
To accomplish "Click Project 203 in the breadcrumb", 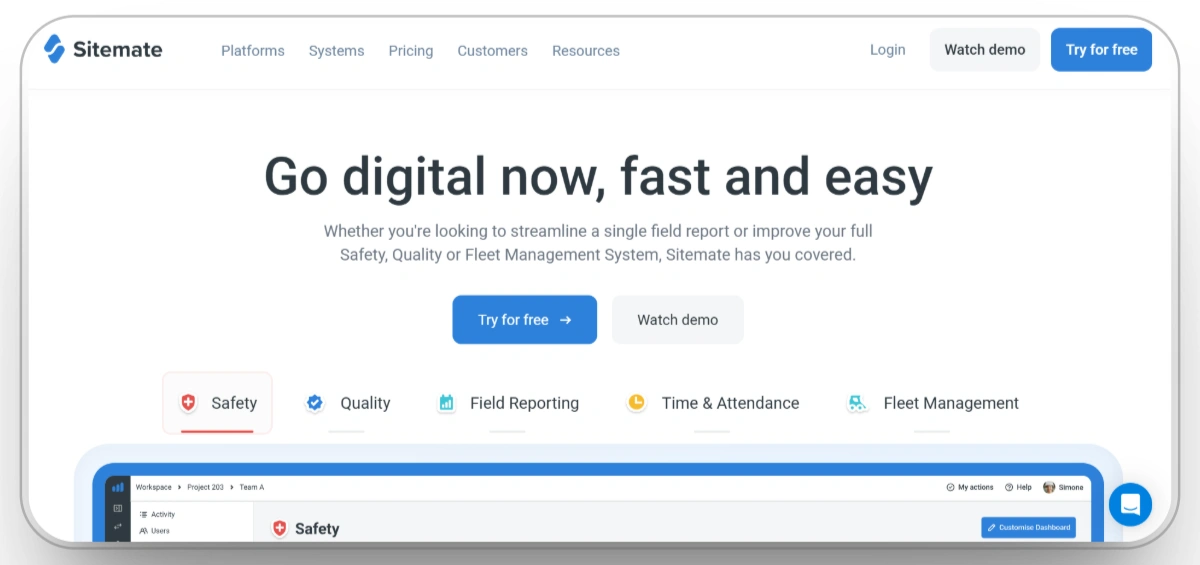I will (205, 487).
